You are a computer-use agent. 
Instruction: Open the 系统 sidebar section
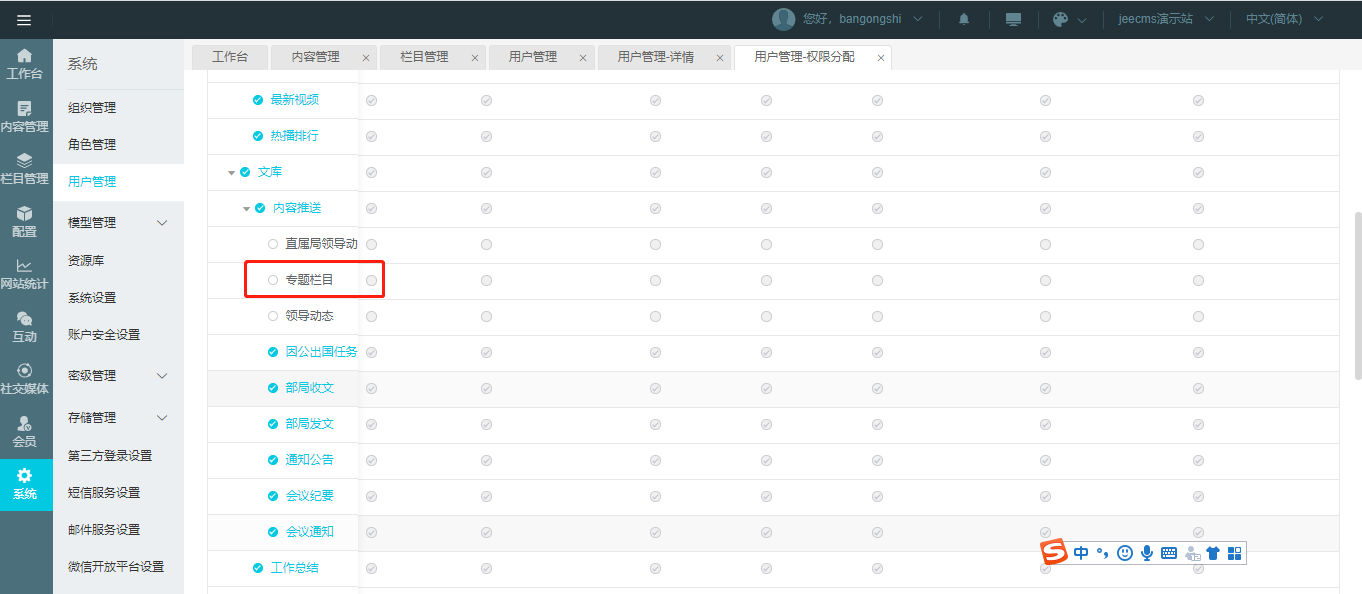coord(25,484)
